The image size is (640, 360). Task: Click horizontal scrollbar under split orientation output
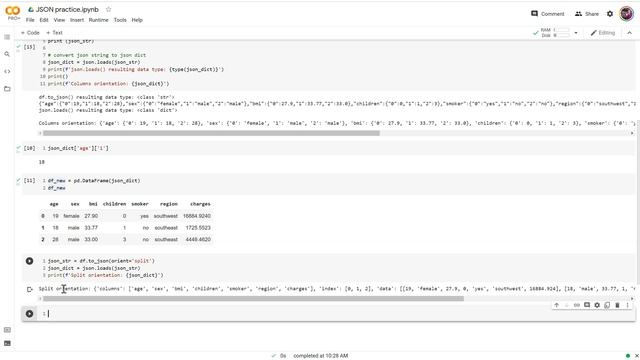pos(253,298)
